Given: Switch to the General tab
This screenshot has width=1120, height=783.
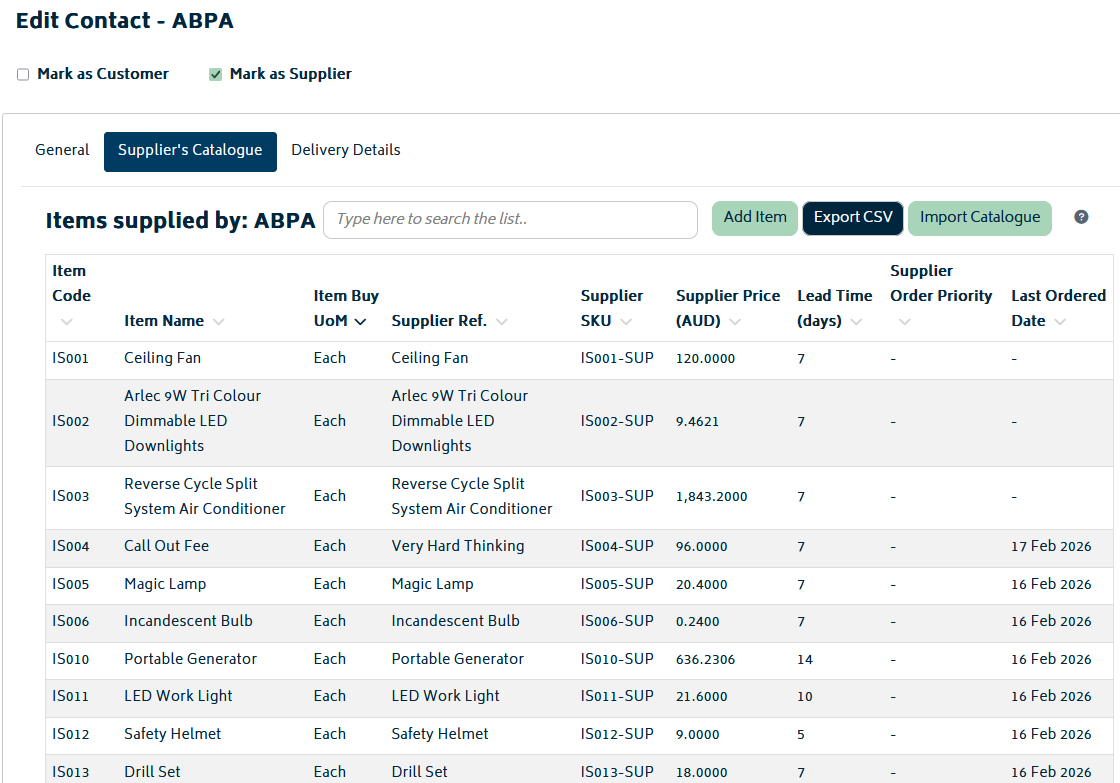Looking at the screenshot, I should point(62,150).
